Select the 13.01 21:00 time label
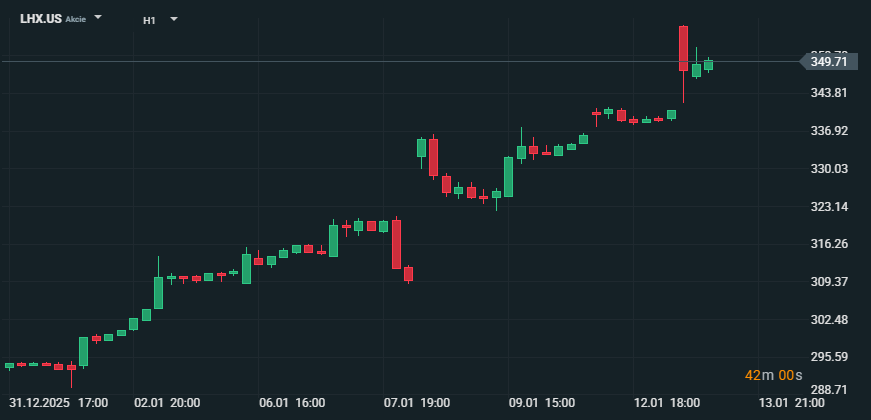Screen dimensions: 871x420 792,403
